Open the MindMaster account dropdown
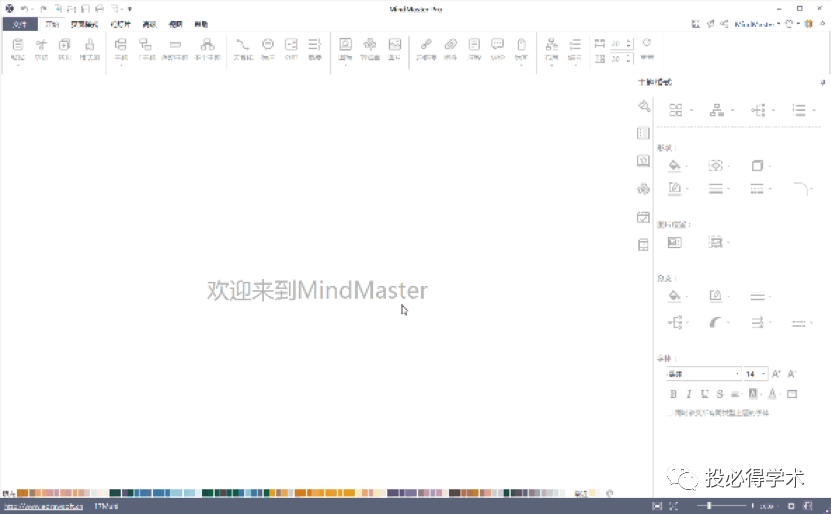 [757, 24]
